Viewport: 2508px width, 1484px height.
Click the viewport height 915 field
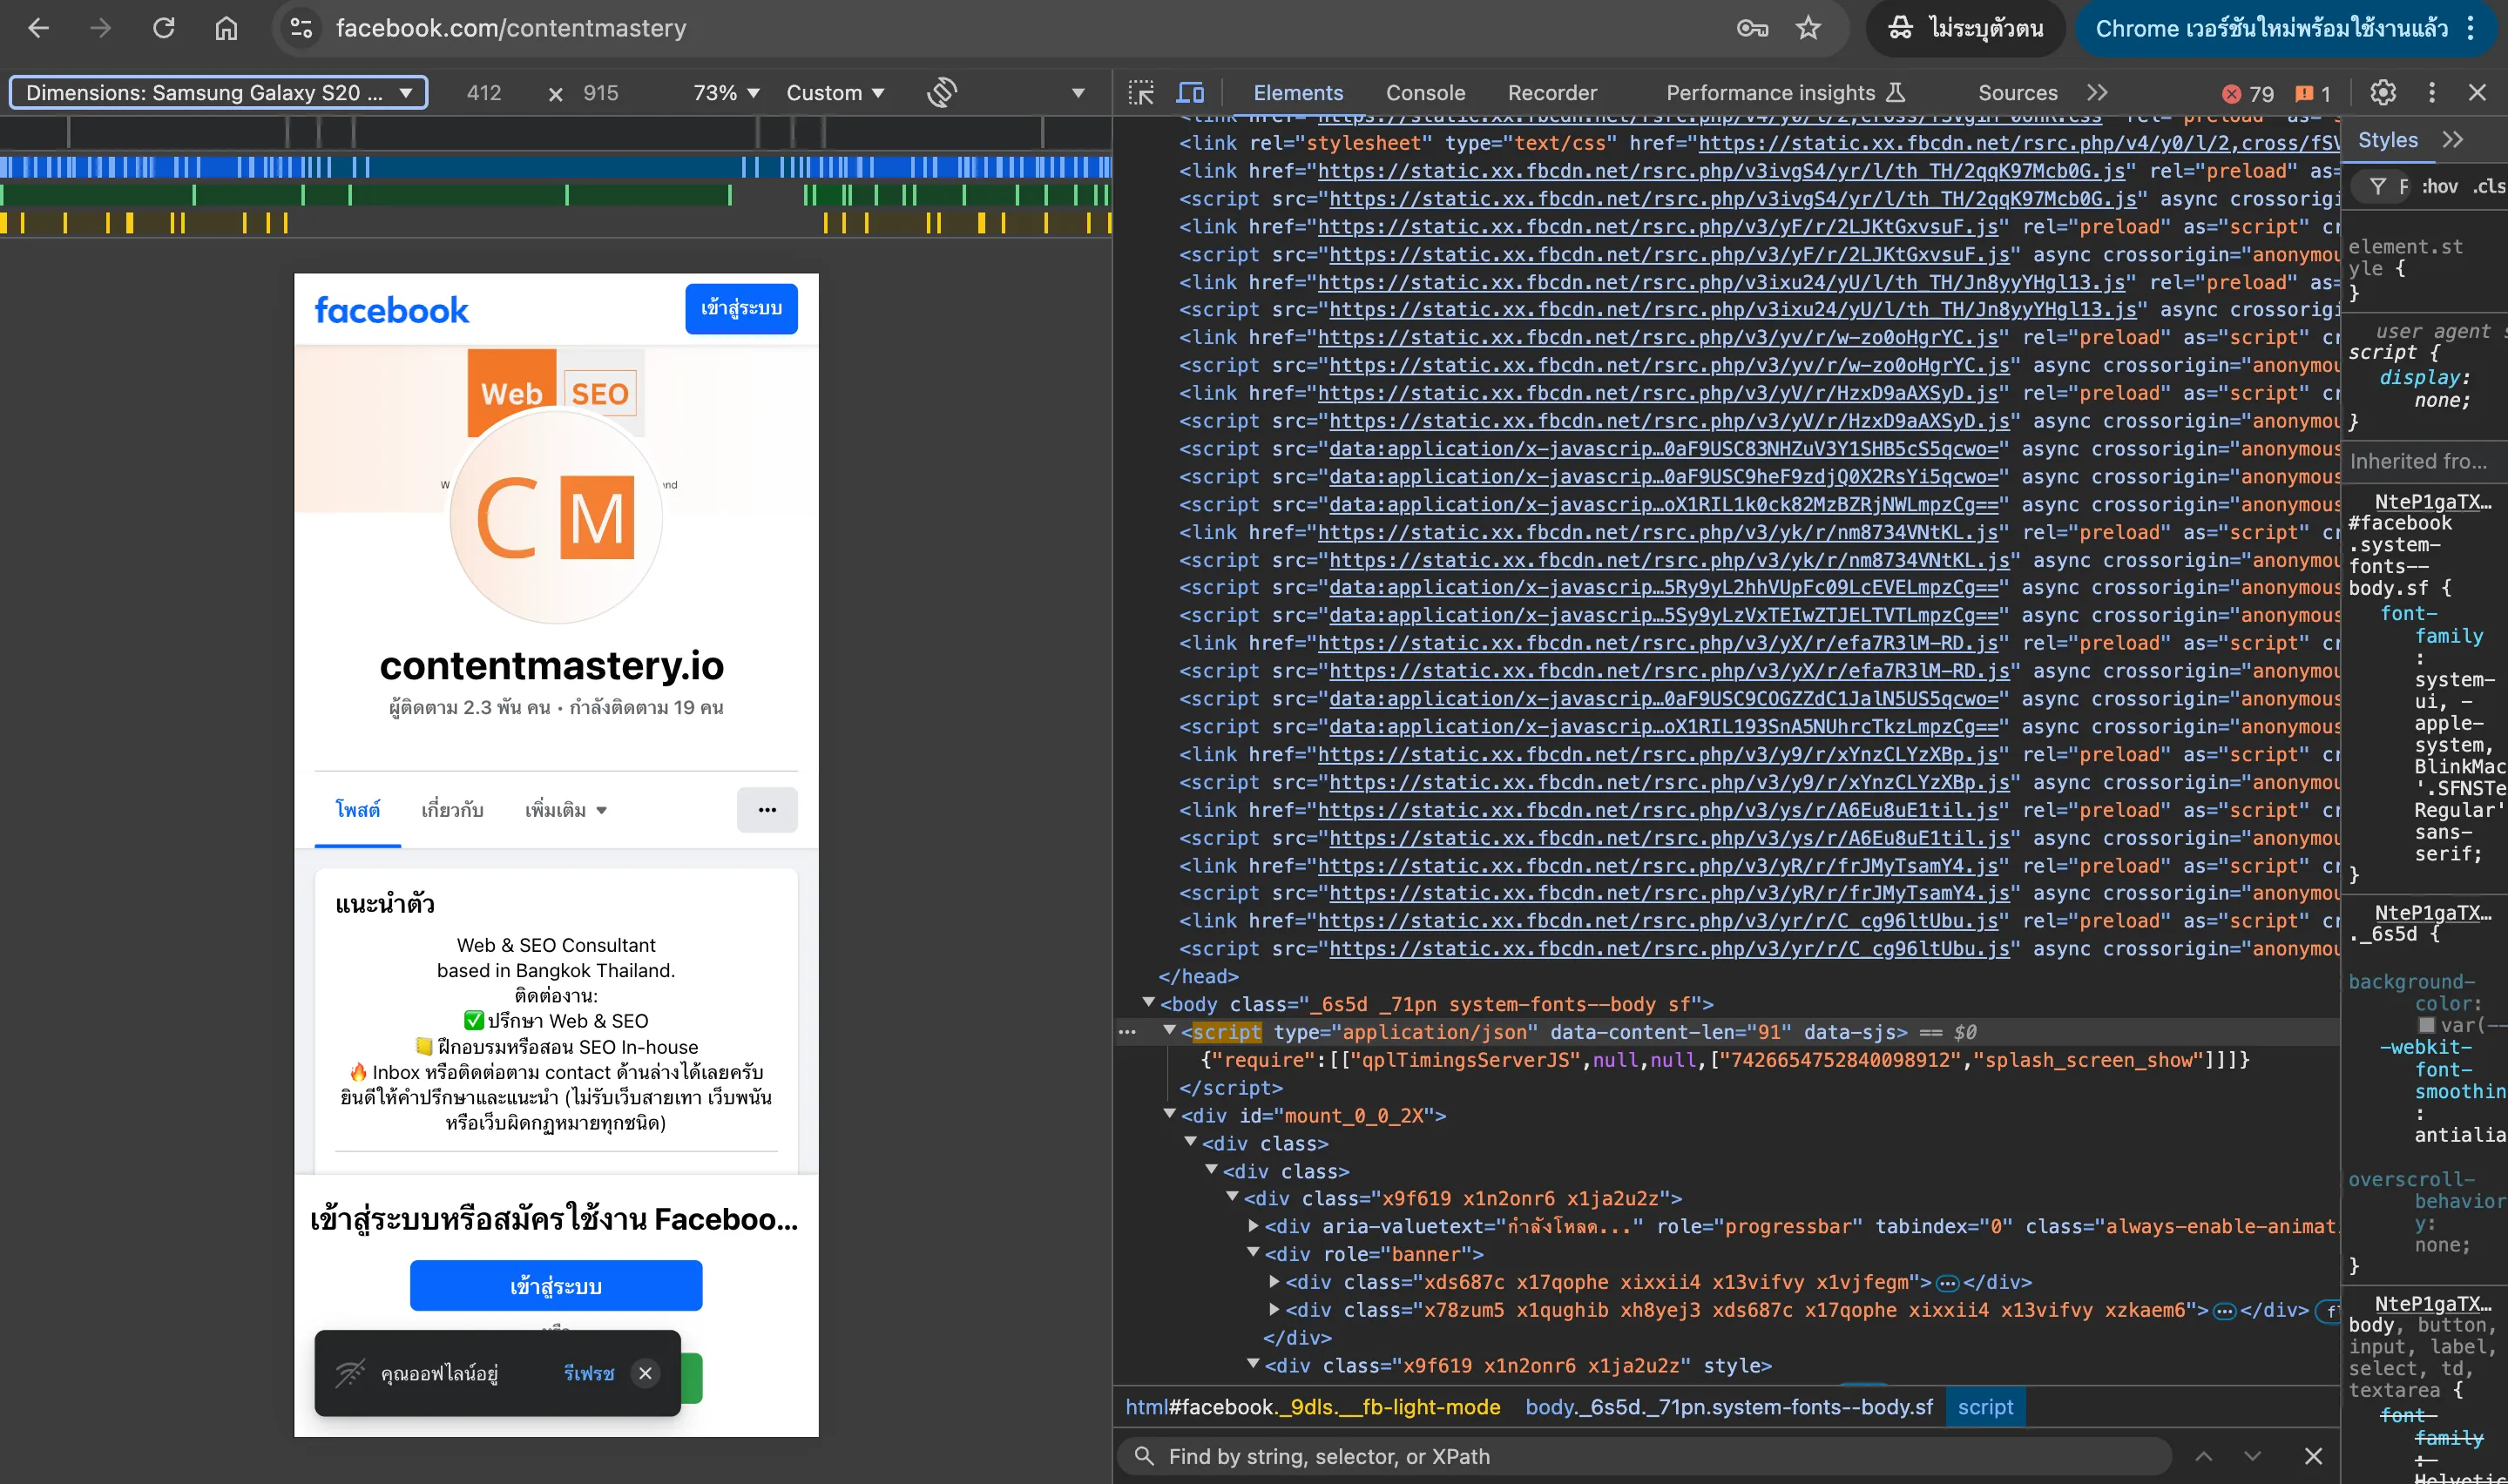pyautogui.click(x=601, y=93)
